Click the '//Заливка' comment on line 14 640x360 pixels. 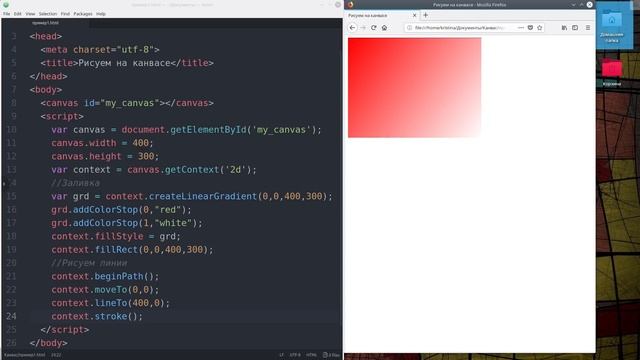click(x=76, y=183)
